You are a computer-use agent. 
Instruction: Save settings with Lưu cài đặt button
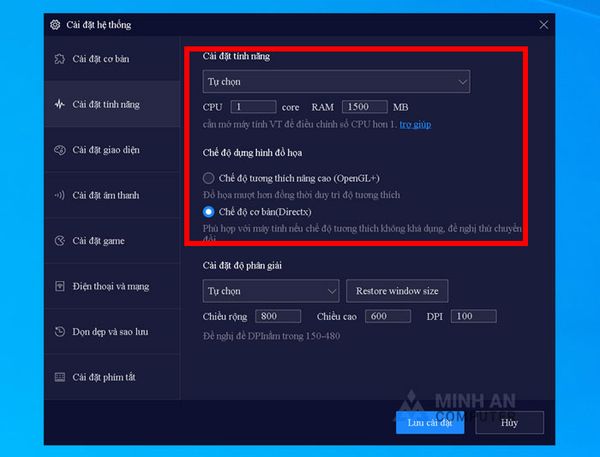pyautogui.click(x=430, y=422)
